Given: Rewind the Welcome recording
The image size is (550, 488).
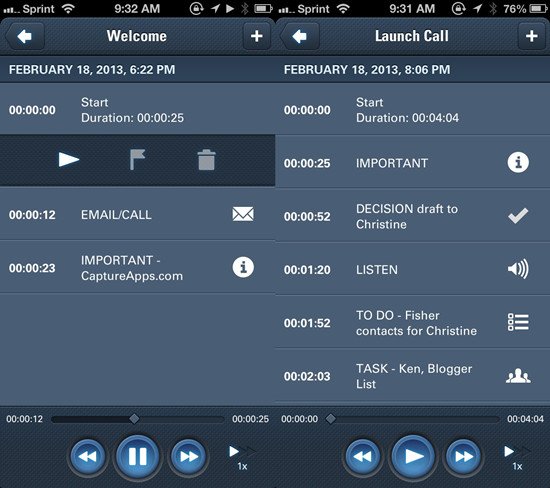Looking at the screenshot, I should pyautogui.click(x=87, y=456).
